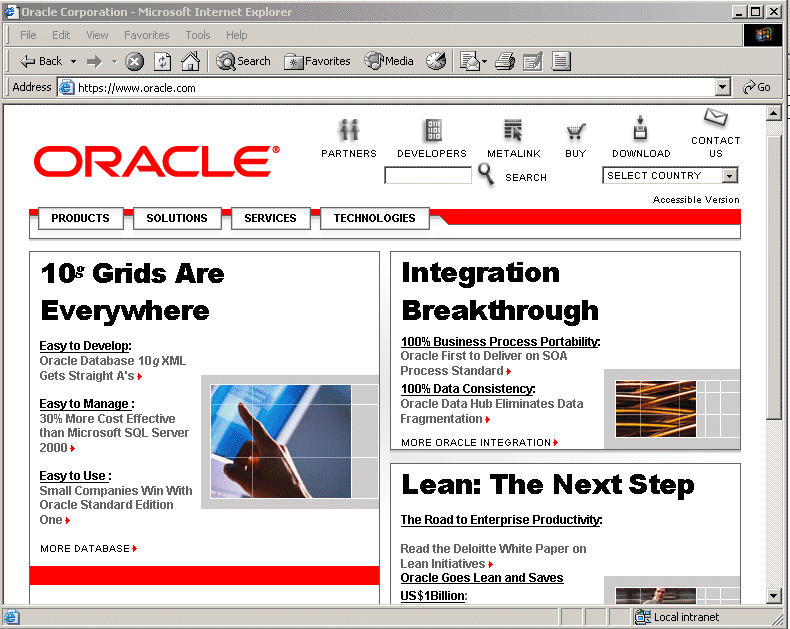Open the Developers icon link

(432, 131)
